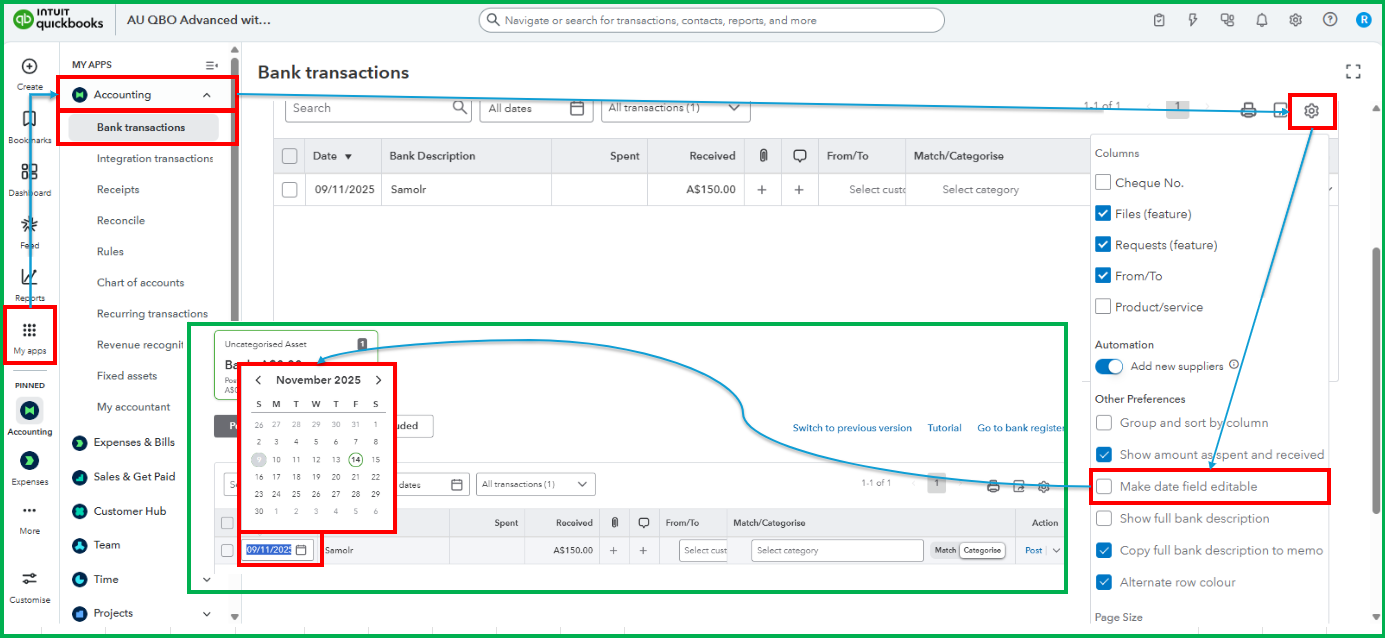This screenshot has width=1385, height=638.
Task: Open the table settings gear icon
Action: pos(1312,111)
